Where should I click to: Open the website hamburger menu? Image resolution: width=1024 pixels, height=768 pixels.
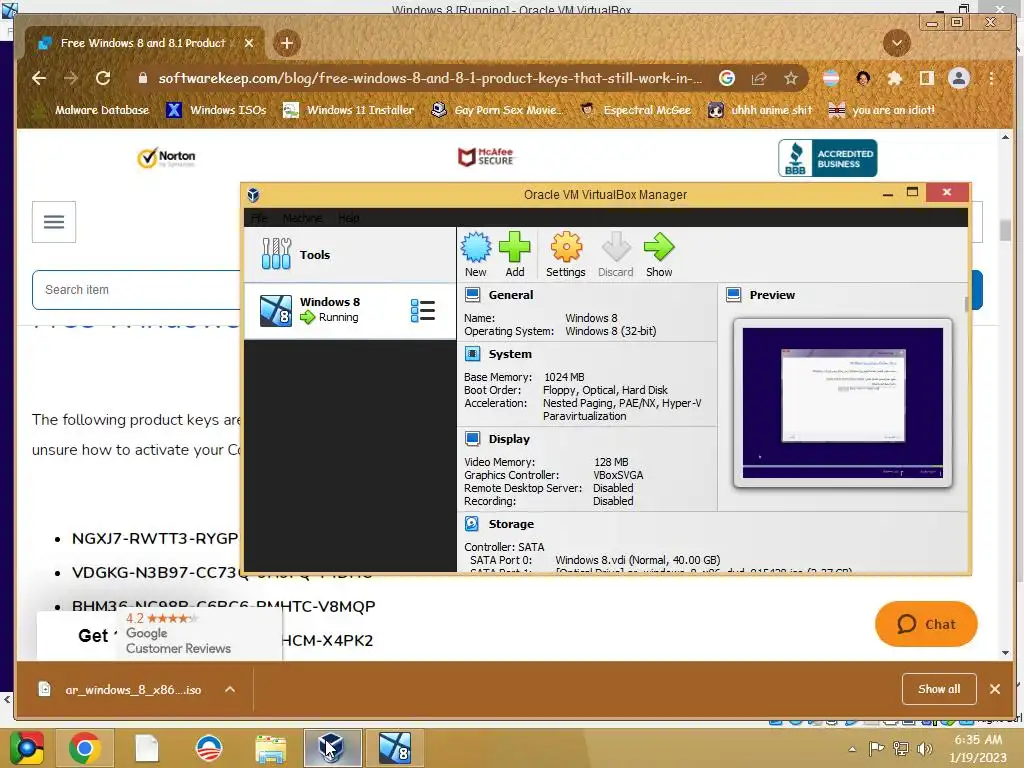[x=54, y=222]
